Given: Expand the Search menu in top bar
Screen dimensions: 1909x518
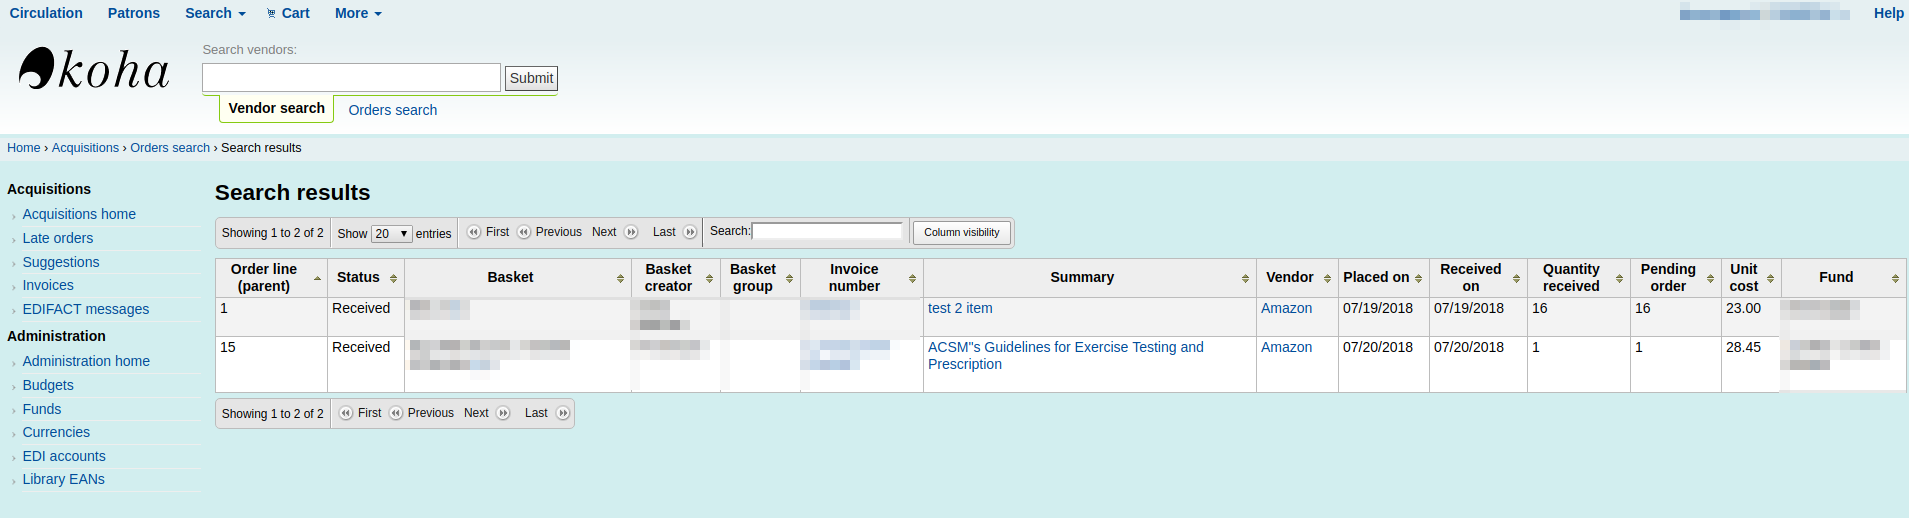Looking at the screenshot, I should tap(215, 13).
